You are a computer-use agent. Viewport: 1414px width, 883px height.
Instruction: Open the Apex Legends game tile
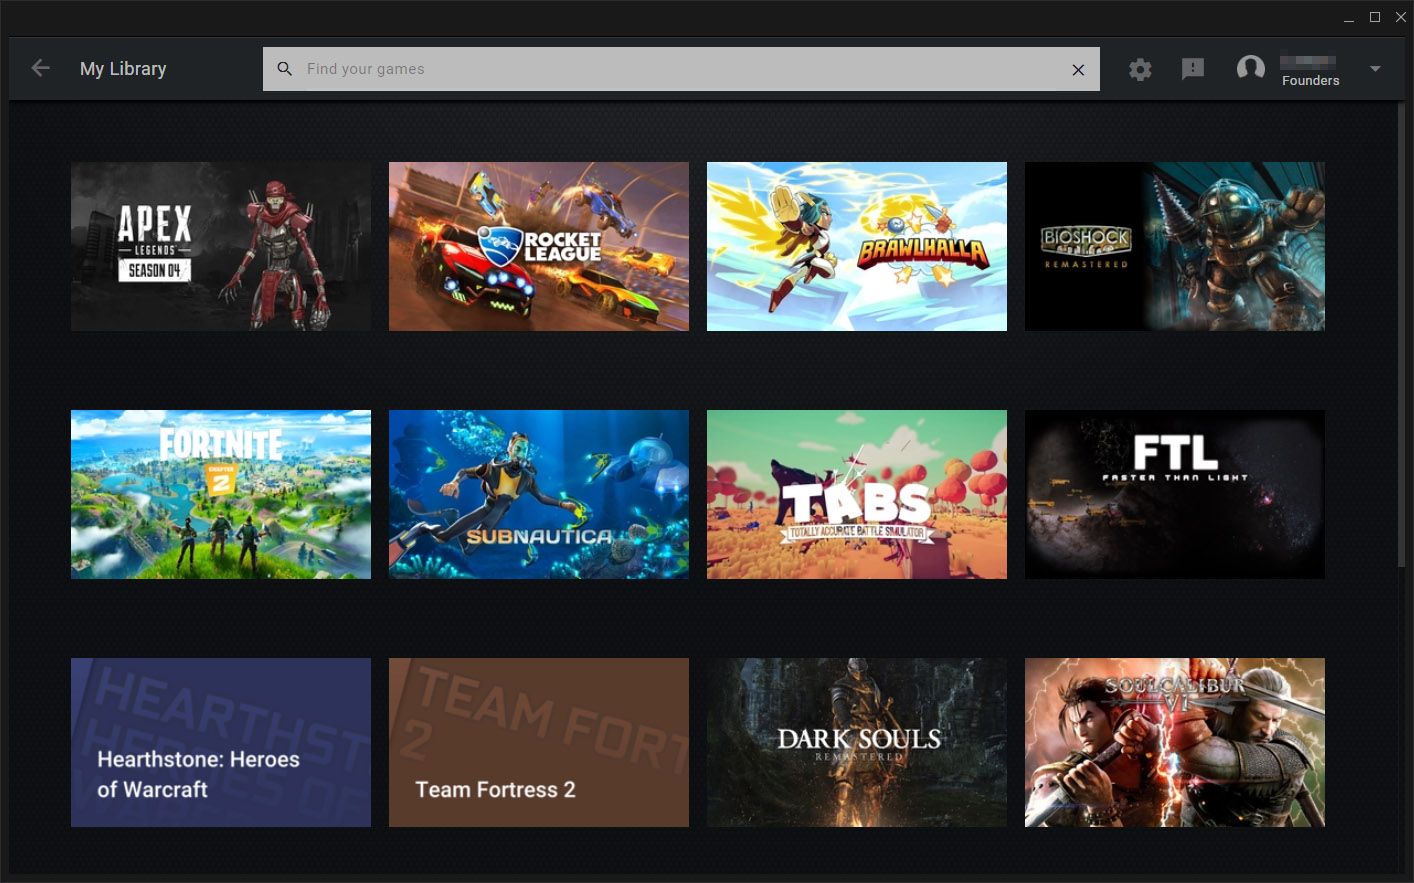click(x=221, y=246)
